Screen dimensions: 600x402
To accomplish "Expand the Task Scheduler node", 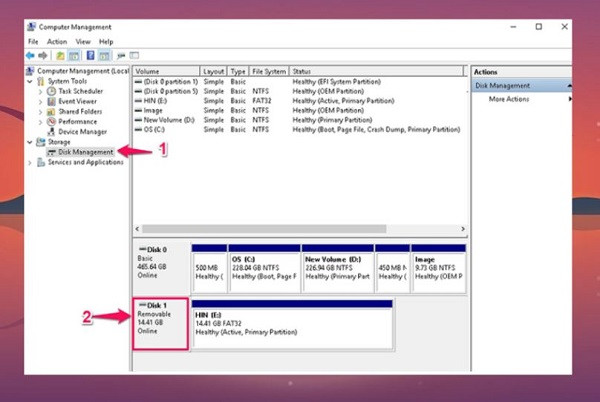I will click(x=40, y=91).
